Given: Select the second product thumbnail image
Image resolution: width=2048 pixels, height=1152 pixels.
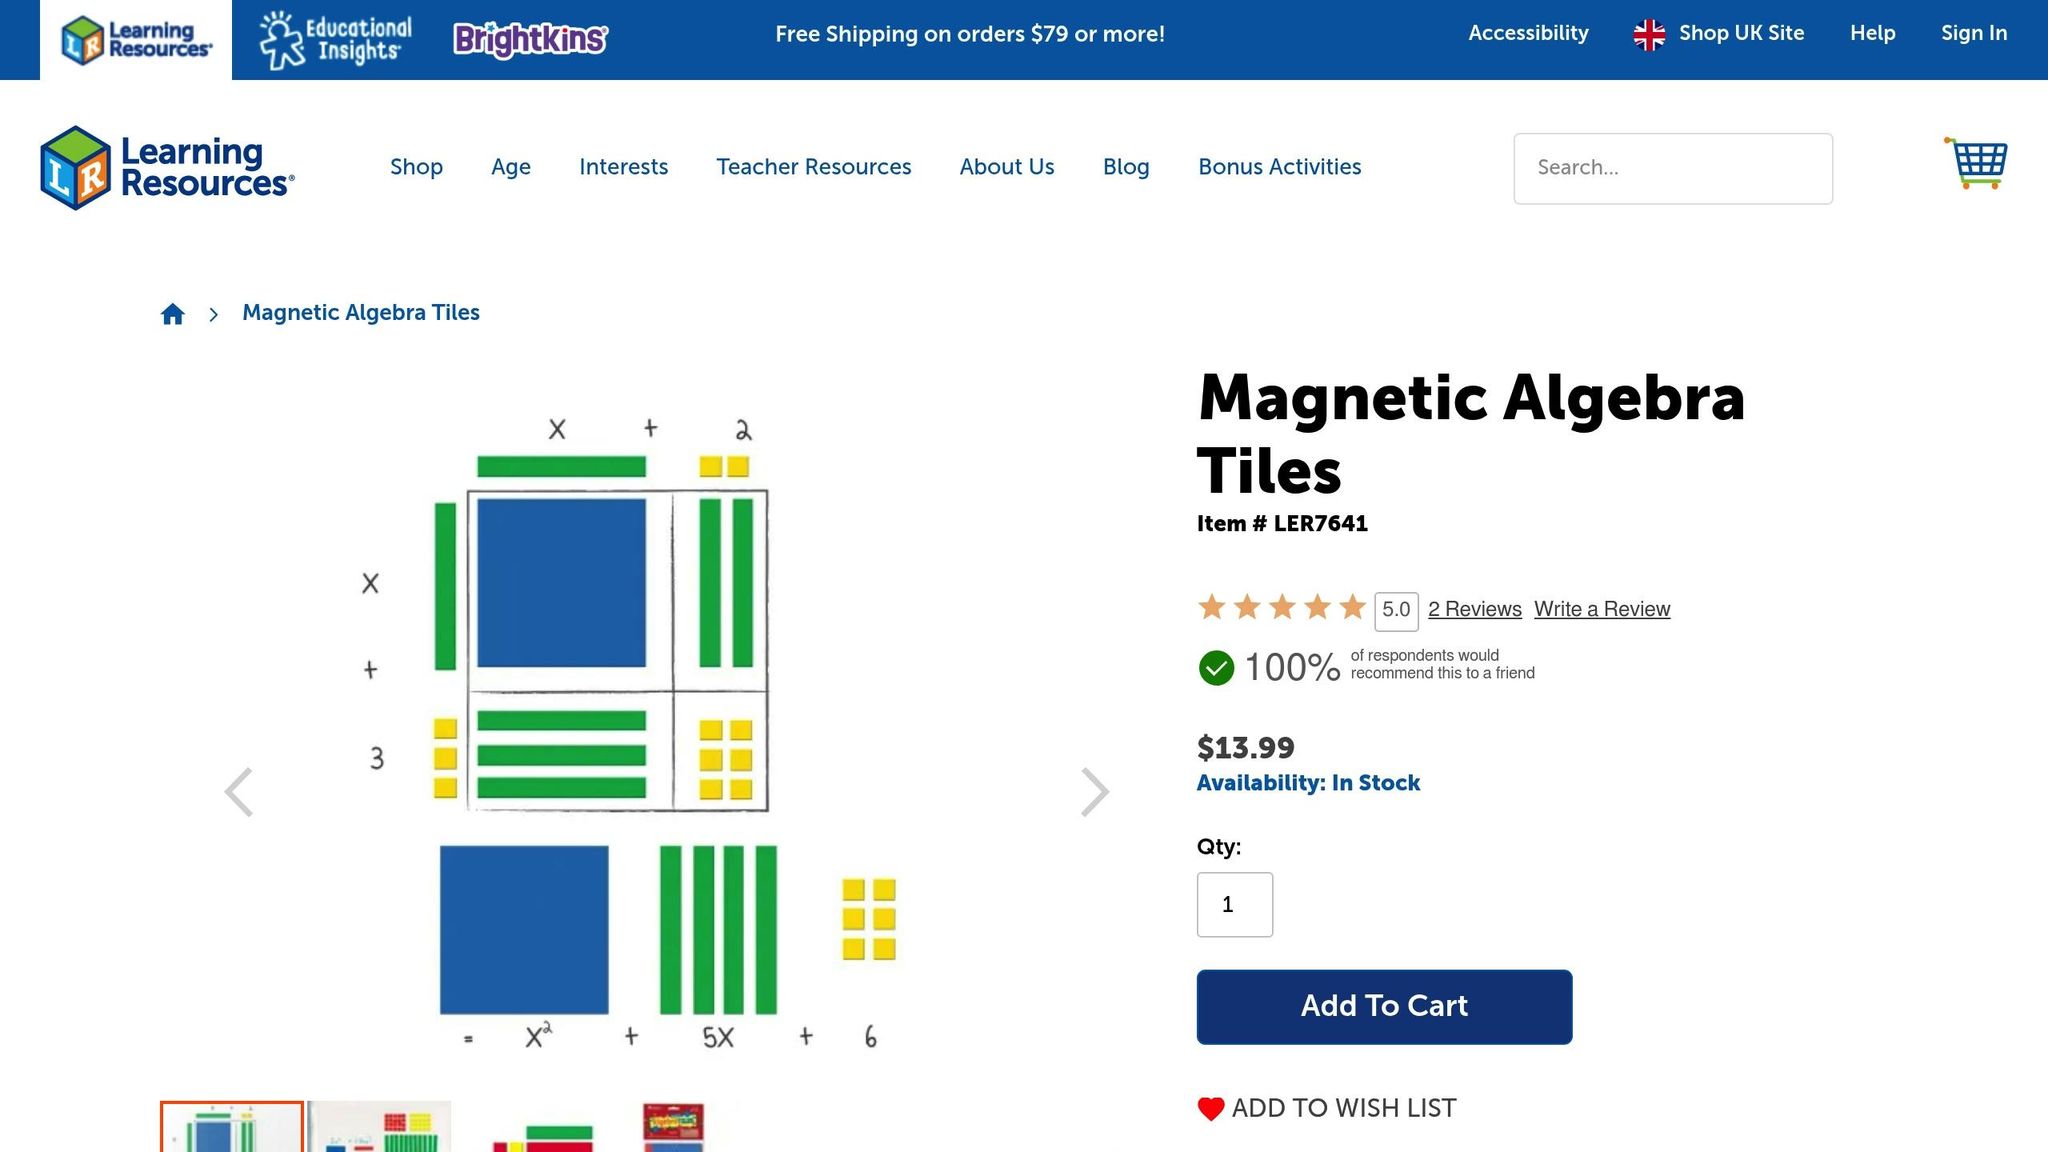Looking at the screenshot, I should click(379, 1127).
